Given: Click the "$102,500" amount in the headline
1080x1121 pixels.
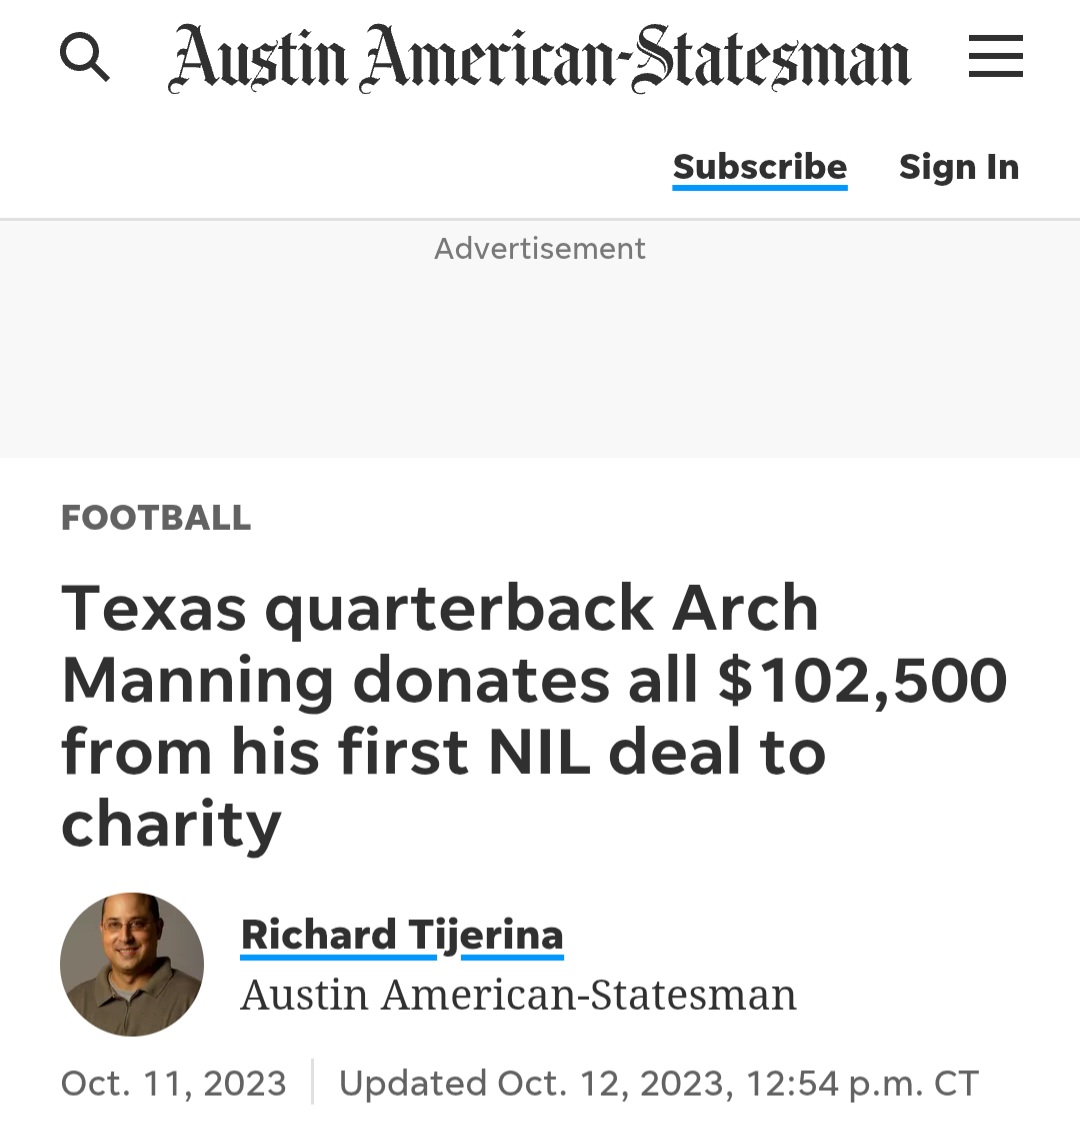Looking at the screenshot, I should coord(862,681).
